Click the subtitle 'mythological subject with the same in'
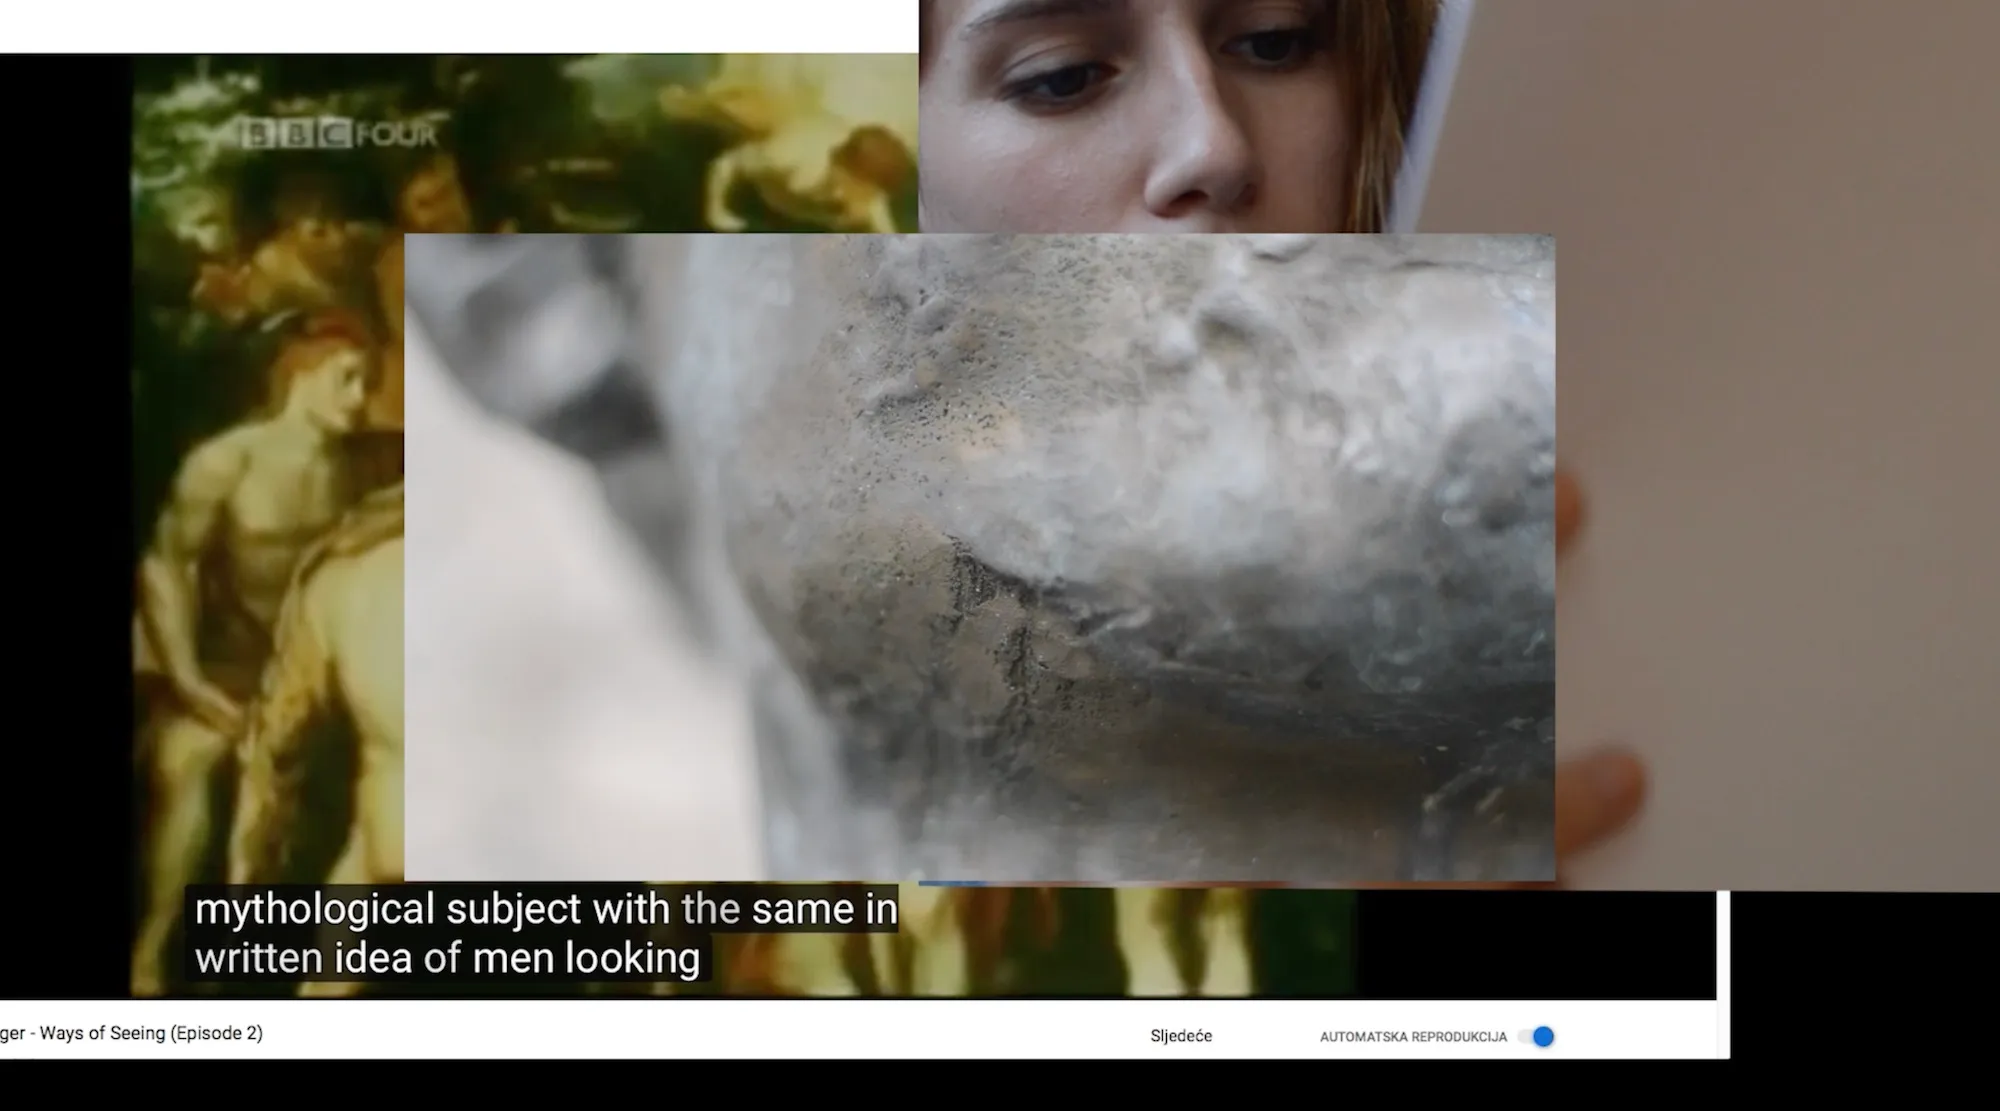The height and width of the screenshot is (1111, 2000). point(546,909)
